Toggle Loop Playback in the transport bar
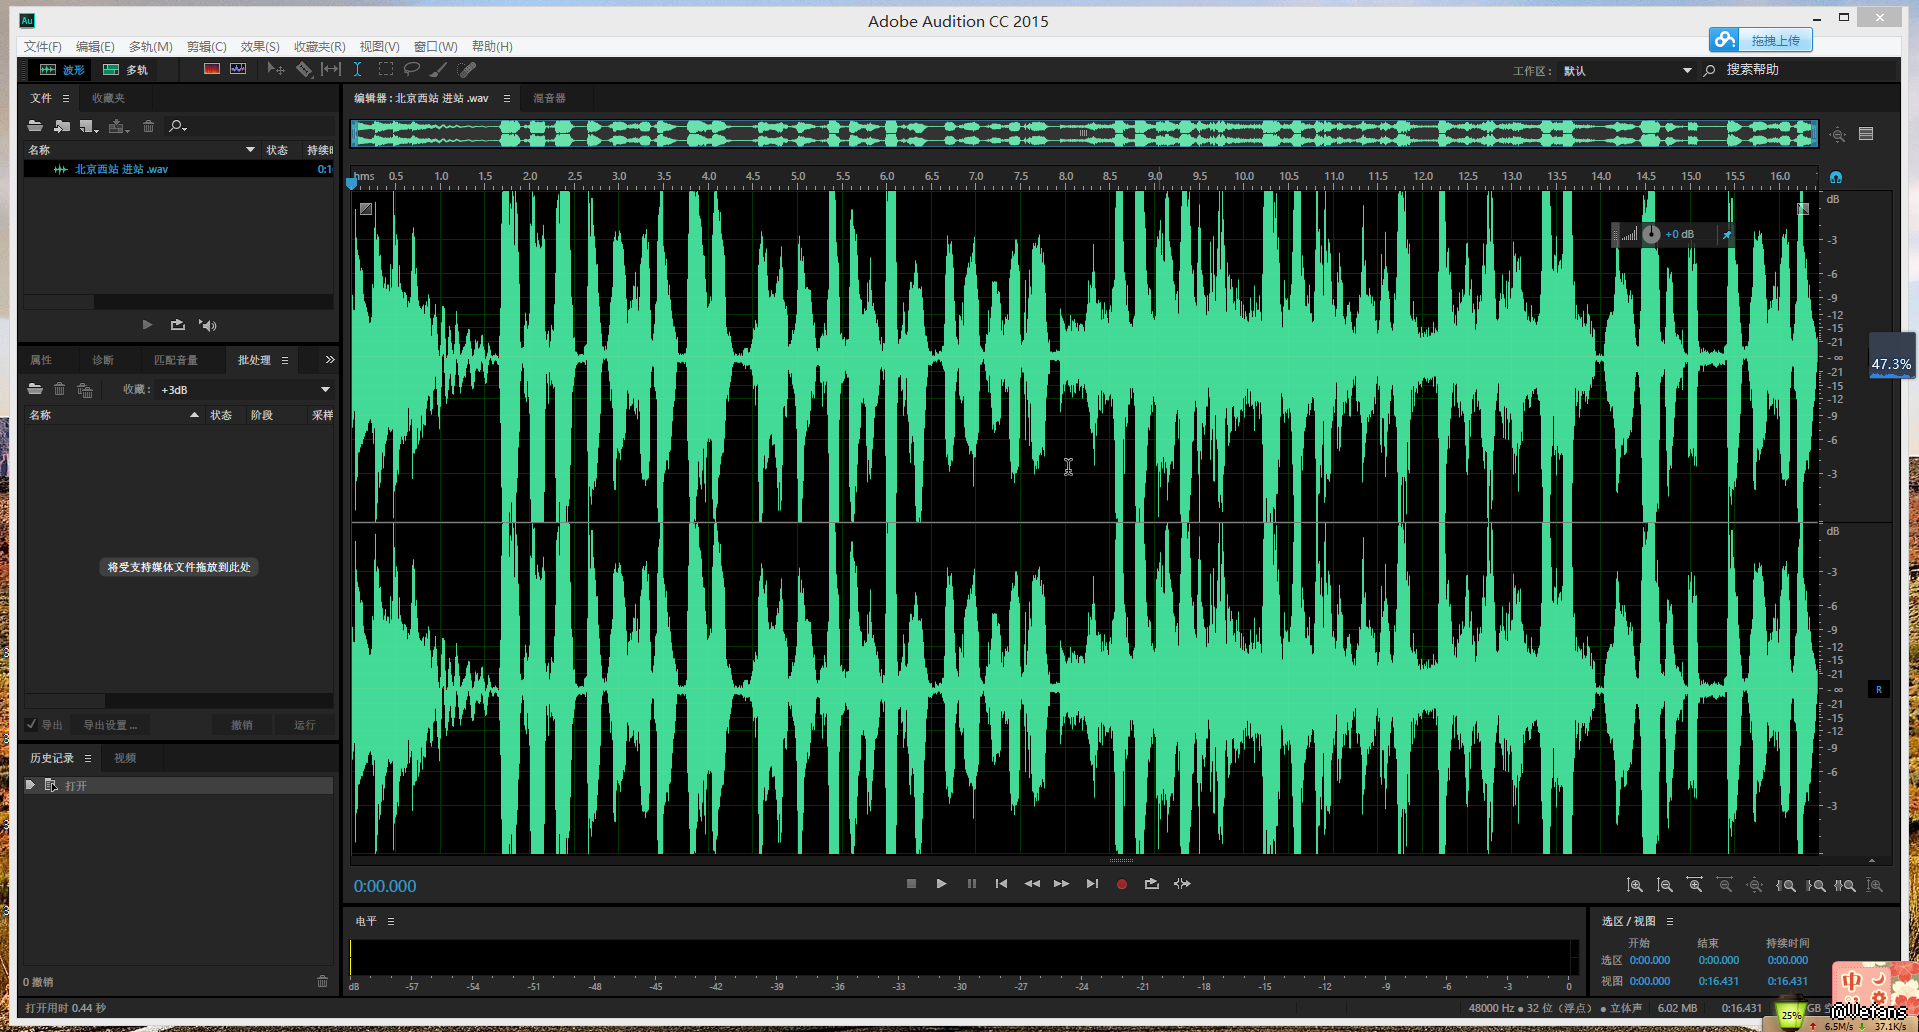The width and height of the screenshot is (1919, 1032). [1151, 884]
